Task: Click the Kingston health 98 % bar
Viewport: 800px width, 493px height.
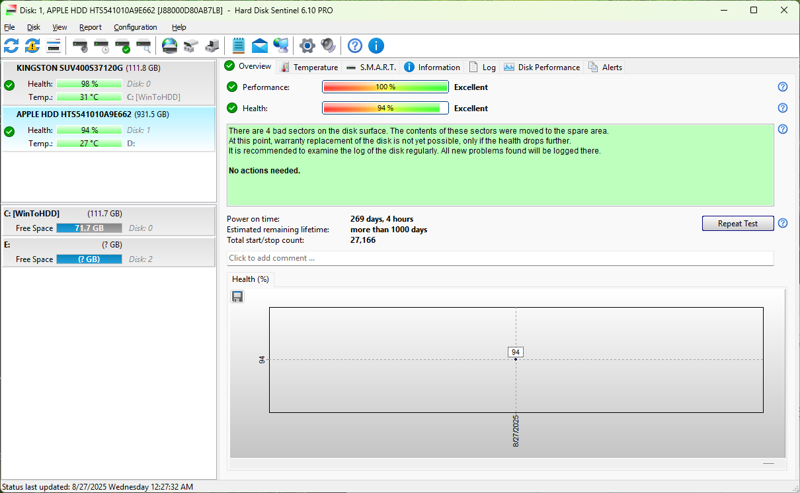Action: click(x=89, y=84)
